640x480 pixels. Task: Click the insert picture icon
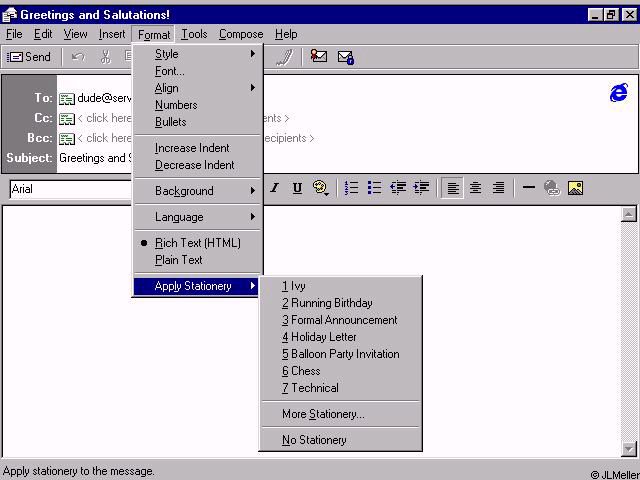click(x=575, y=188)
